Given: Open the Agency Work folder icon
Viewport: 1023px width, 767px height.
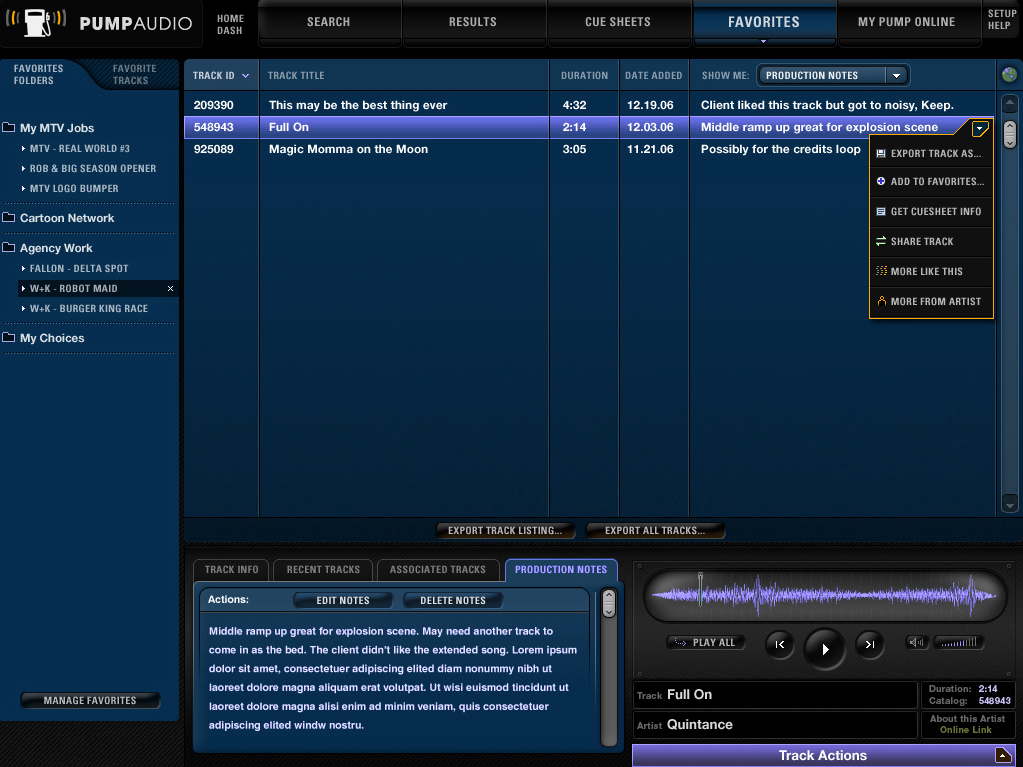Looking at the screenshot, I should click(x=9, y=247).
